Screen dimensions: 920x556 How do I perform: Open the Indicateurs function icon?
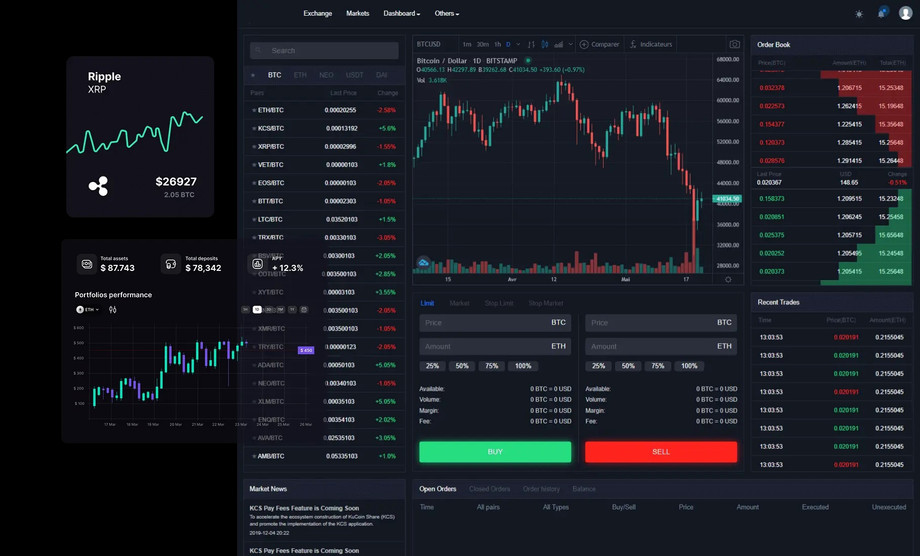pyautogui.click(x=632, y=44)
